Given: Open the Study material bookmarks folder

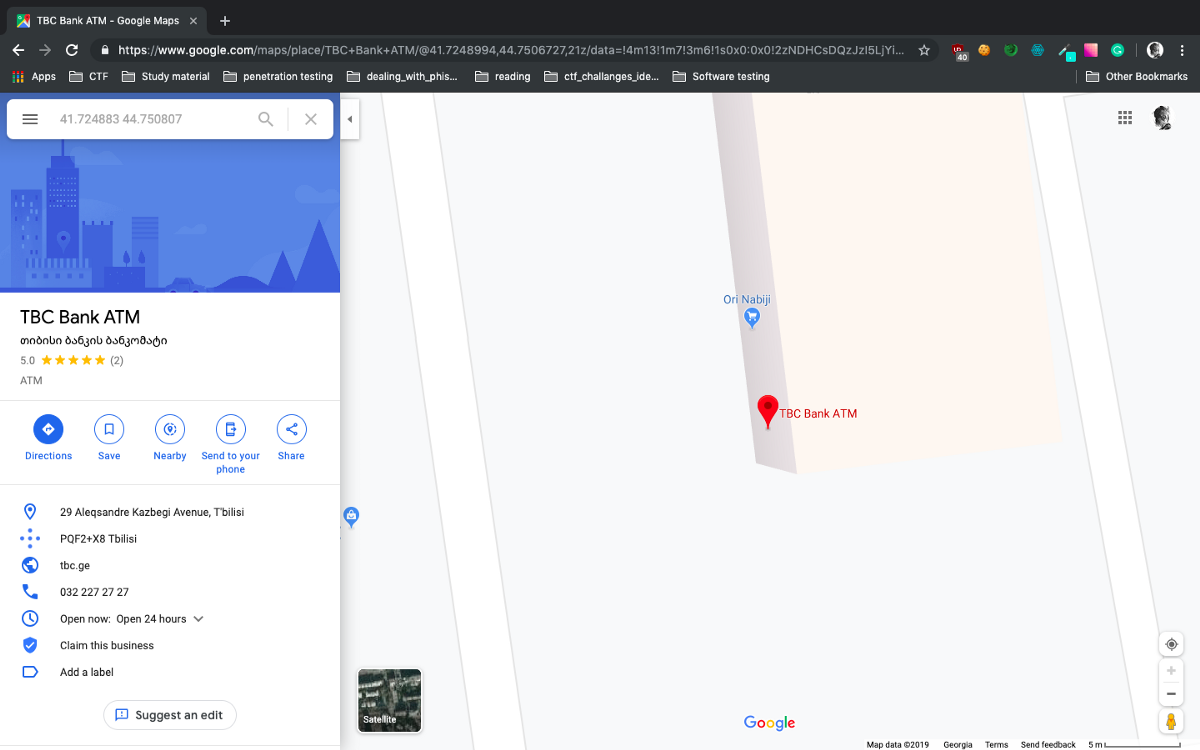Looking at the screenshot, I should (x=165, y=76).
